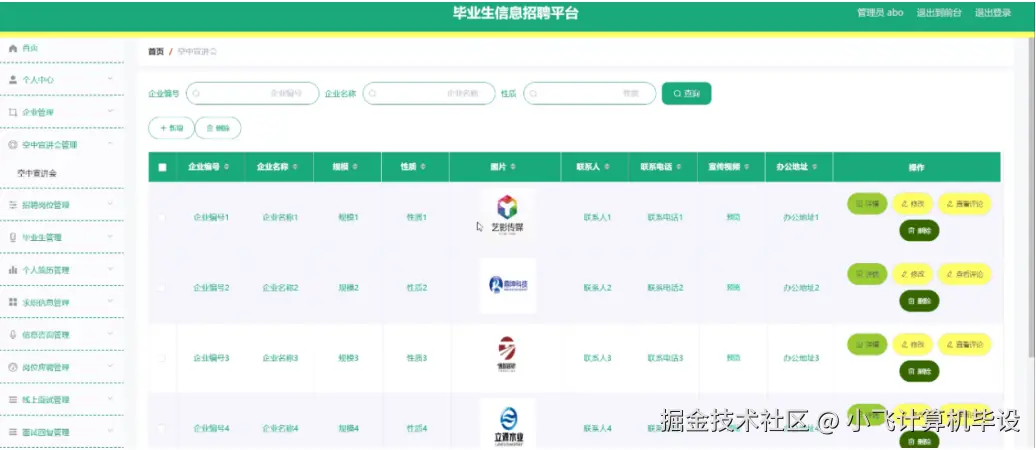This screenshot has height=450, width=1036.
Task: Click the search icon inside 企业名称 field
Action: [373, 94]
